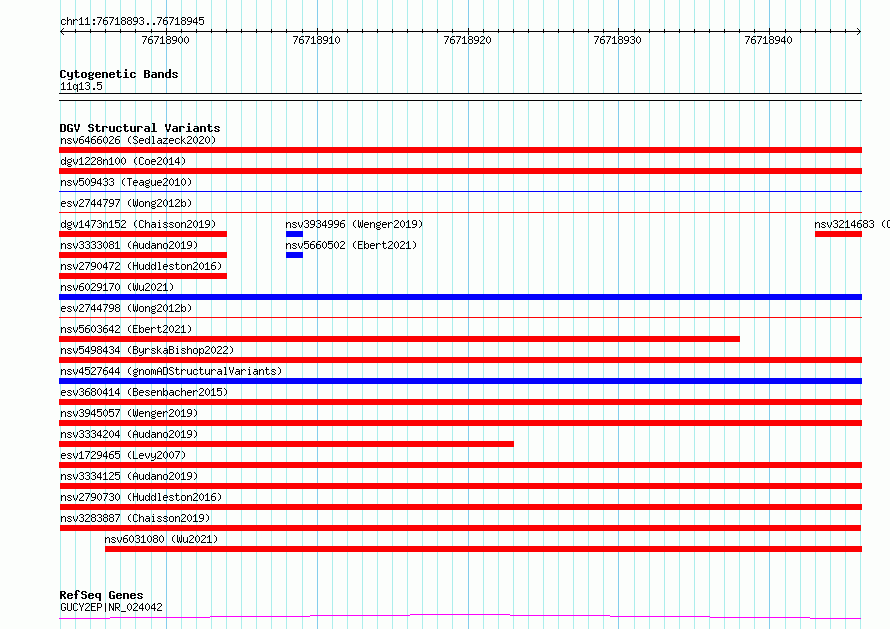Click the red bar under nsv3283887
Viewport: 890px width, 629px height.
[460, 528]
